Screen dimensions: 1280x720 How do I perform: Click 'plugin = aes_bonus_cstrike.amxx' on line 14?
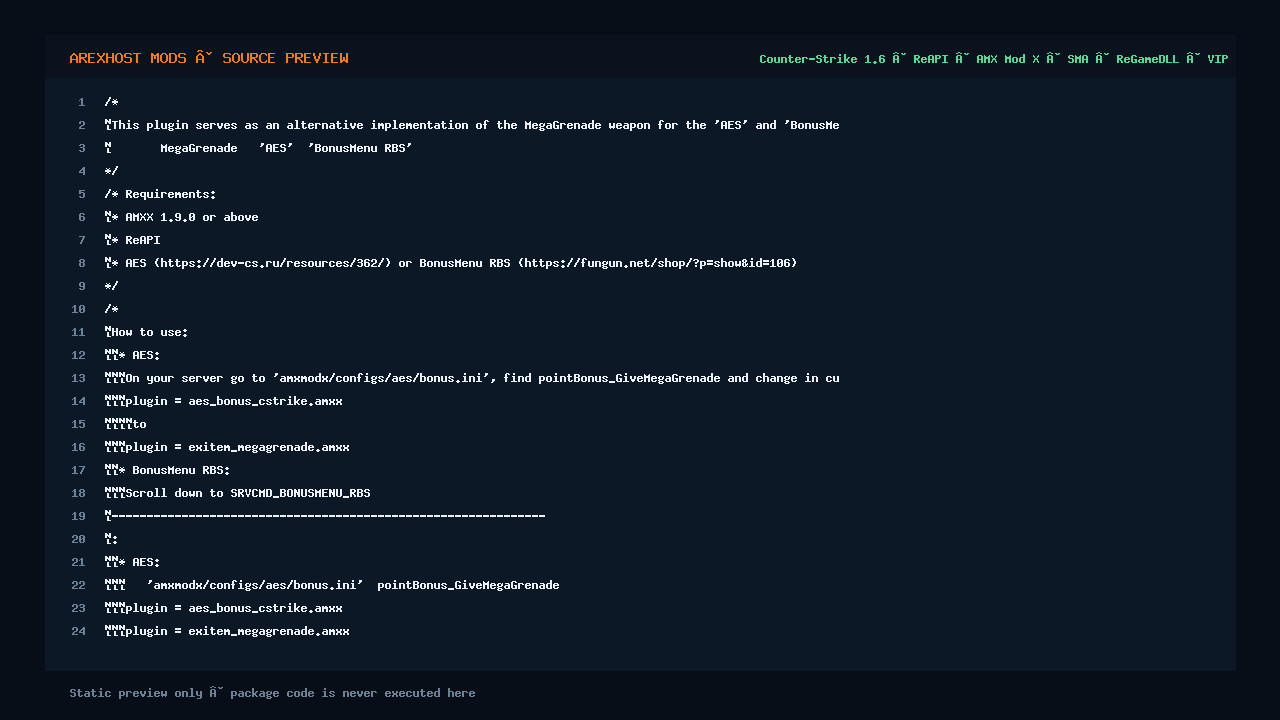223,401
